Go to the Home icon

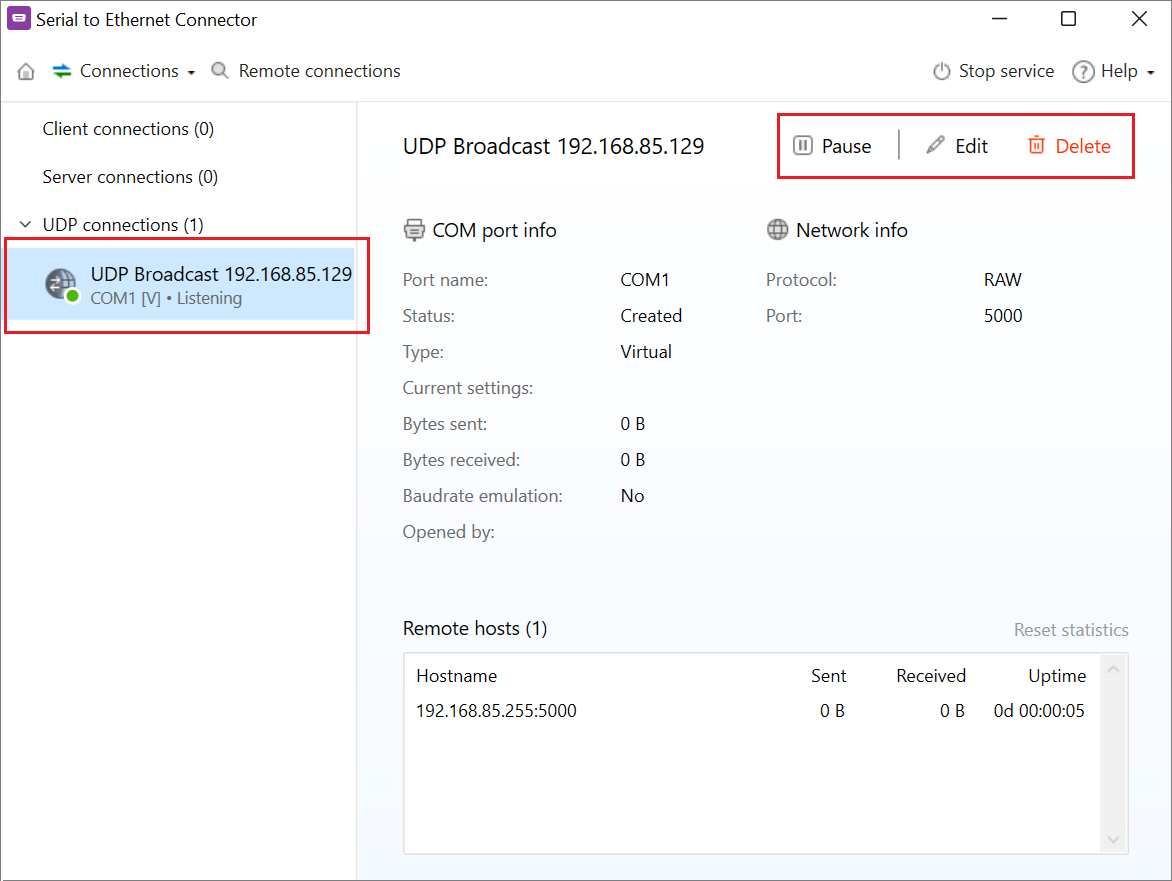[x=26, y=72]
